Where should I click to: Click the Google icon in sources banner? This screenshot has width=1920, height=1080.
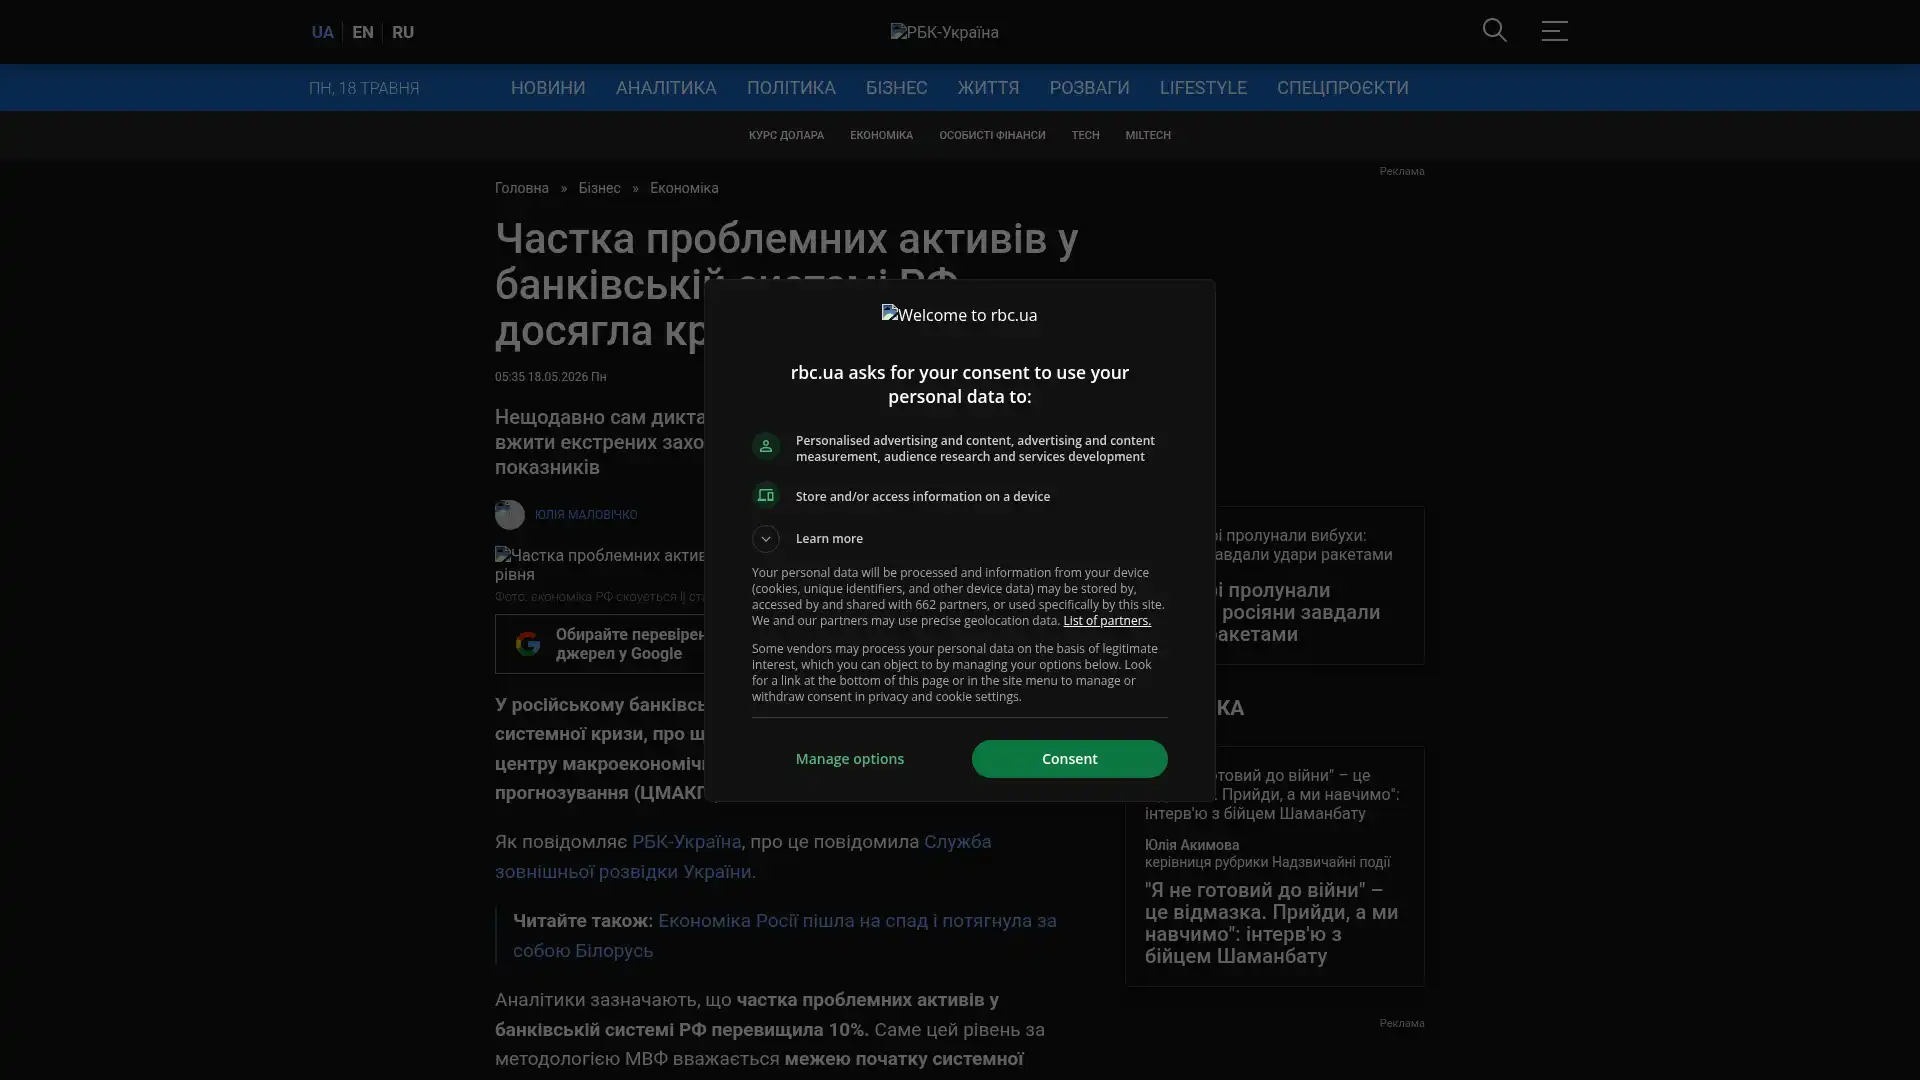click(527, 644)
